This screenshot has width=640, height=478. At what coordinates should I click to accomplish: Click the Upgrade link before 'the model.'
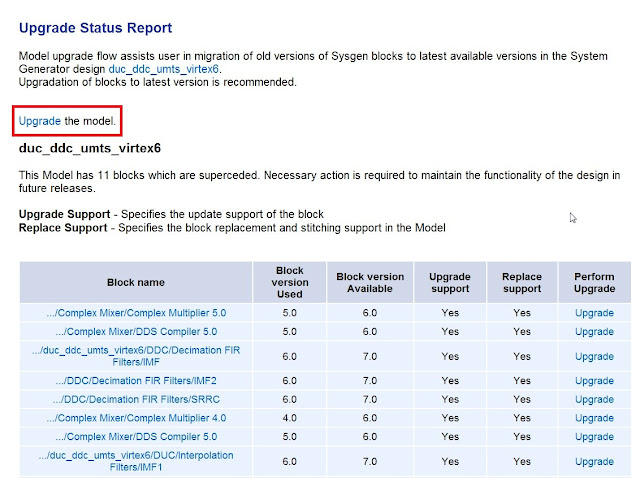(40, 121)
